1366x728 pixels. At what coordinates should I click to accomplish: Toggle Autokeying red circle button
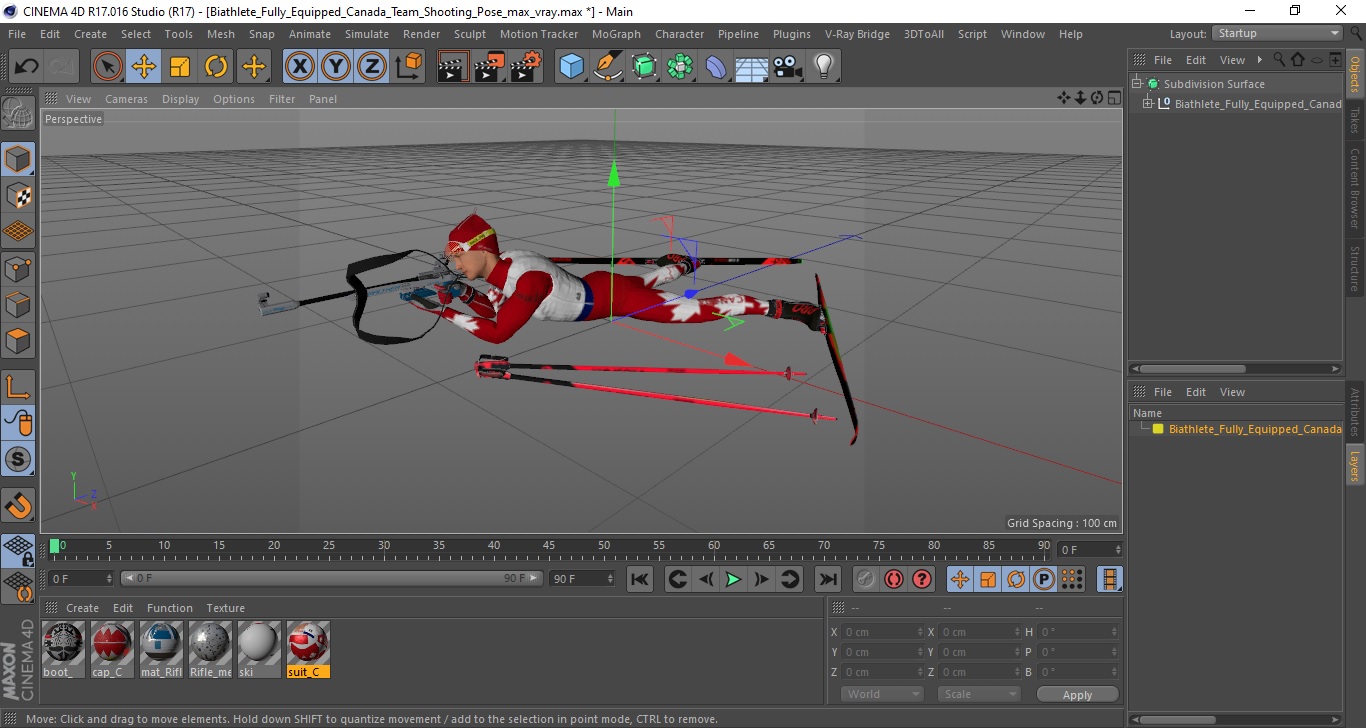(894, 579)
